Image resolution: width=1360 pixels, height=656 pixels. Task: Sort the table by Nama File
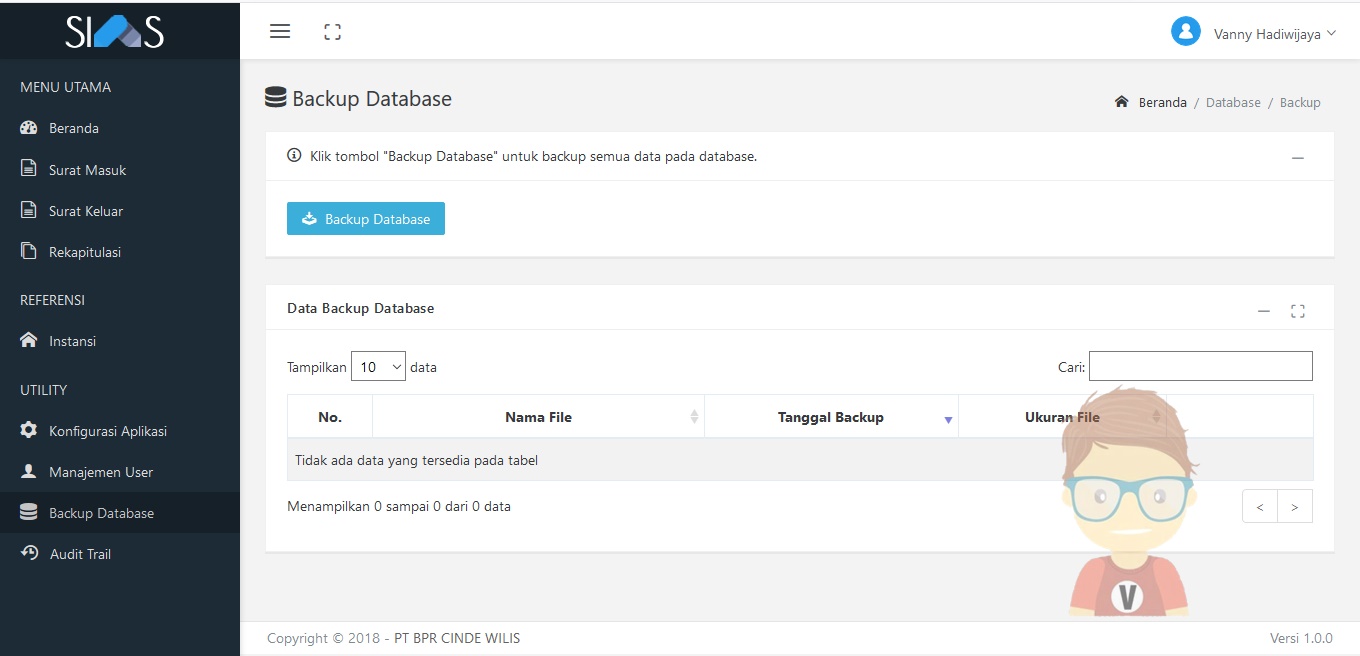(538, 417)
